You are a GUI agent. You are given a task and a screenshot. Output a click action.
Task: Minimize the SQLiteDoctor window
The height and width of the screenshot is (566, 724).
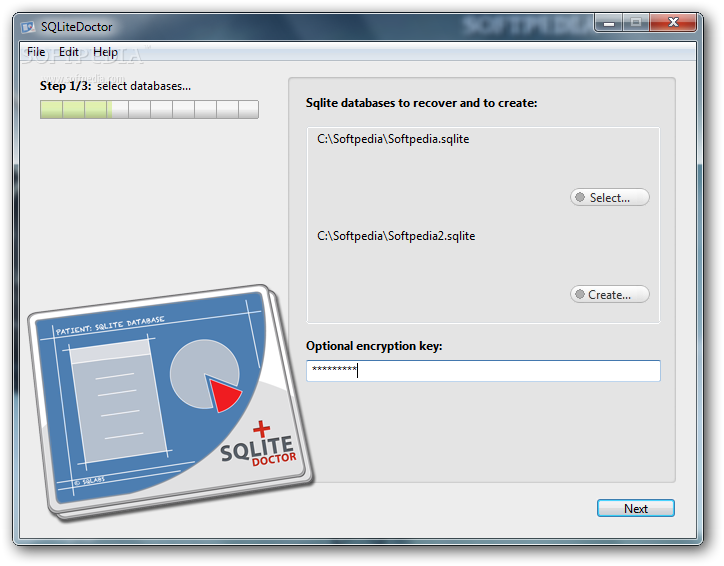(609, 22)
